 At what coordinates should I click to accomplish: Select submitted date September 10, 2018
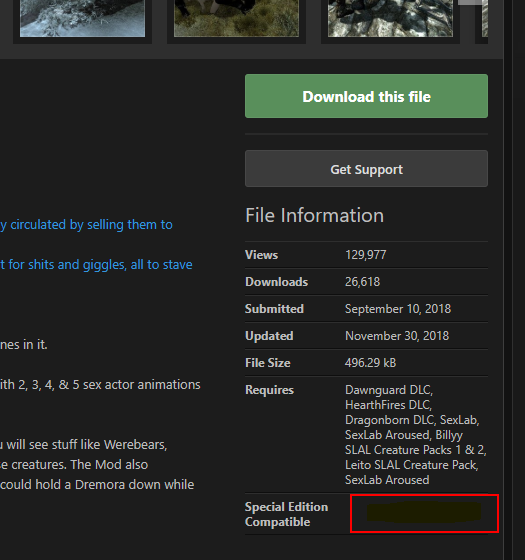click(398, 309)
